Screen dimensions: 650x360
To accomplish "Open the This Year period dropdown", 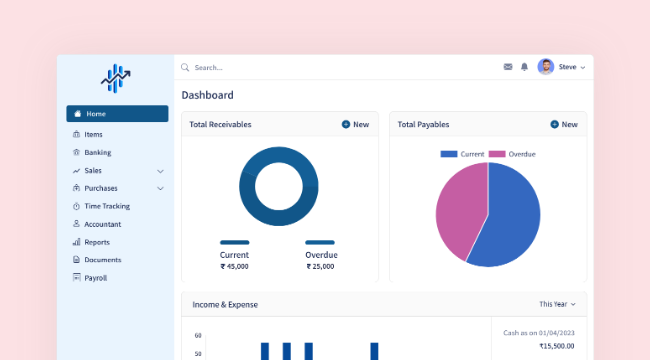I will coord(557,304).
